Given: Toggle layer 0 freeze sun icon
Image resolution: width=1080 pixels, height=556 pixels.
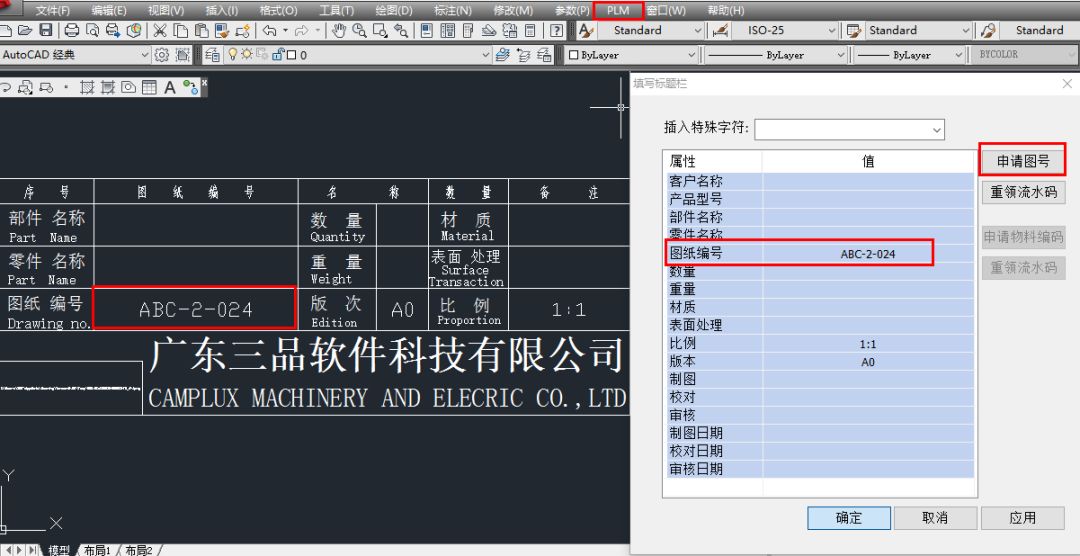Looking at the screenshot, I should tap(247, 54).
